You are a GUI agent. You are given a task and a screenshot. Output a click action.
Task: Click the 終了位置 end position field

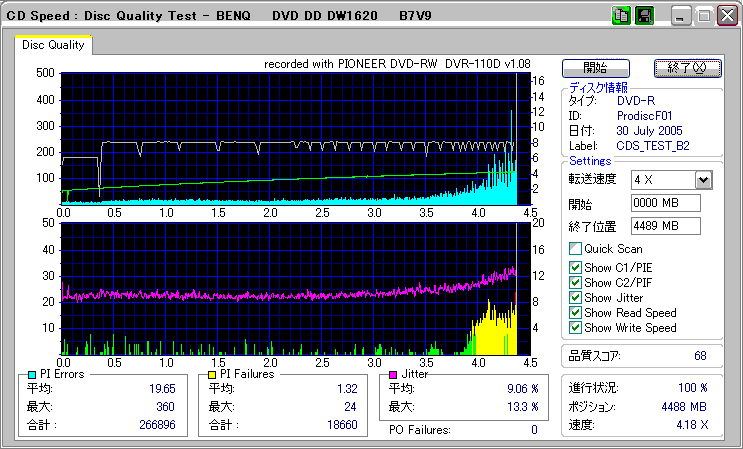tap(665, 226)
